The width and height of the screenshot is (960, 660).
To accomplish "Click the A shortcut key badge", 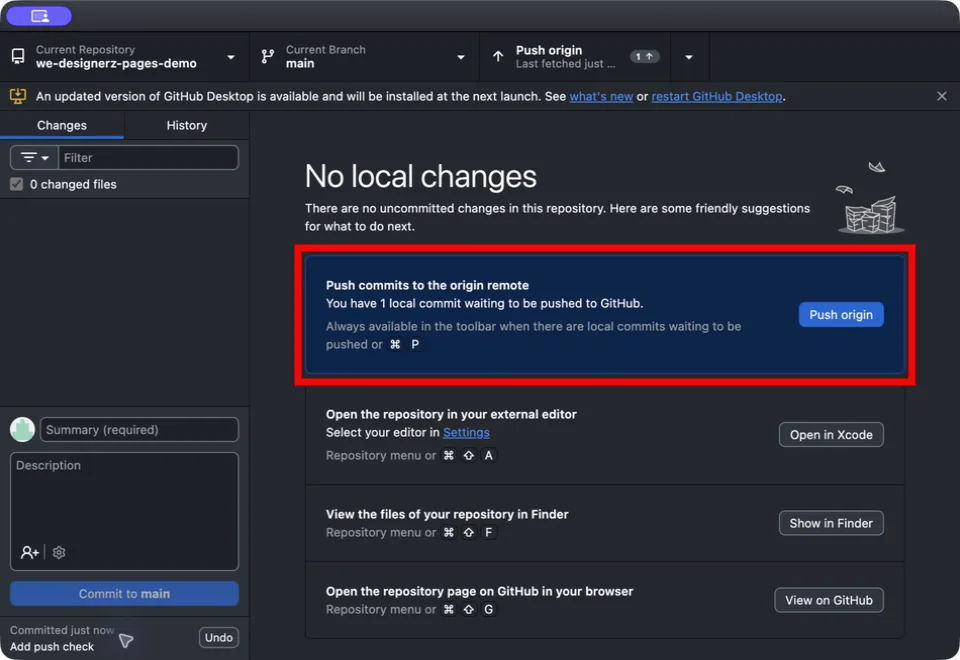I will point(489,455).
